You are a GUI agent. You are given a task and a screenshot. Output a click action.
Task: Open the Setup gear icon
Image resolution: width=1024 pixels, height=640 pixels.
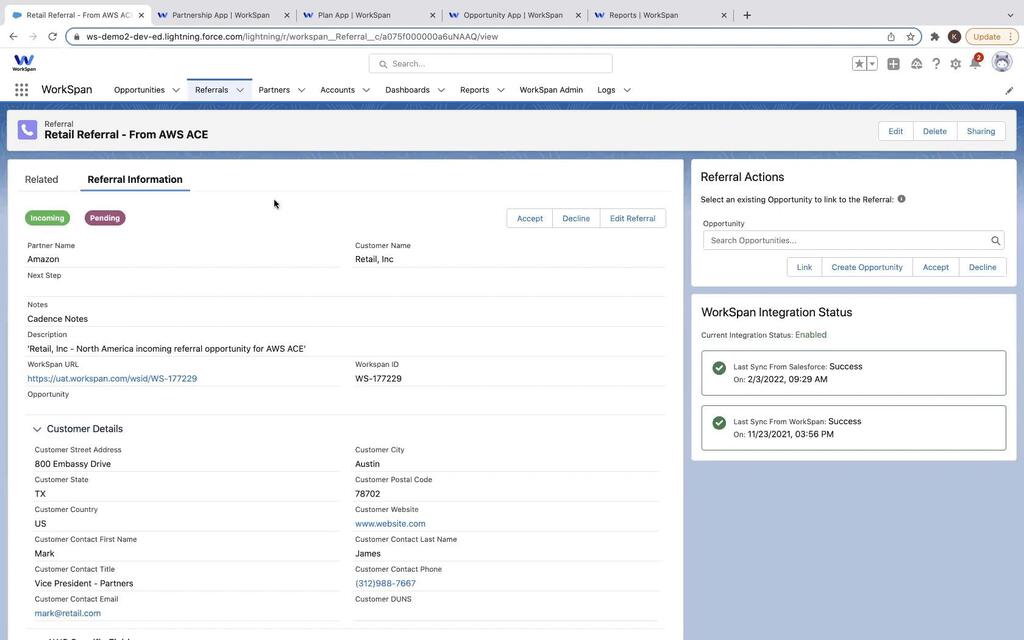coord(955,64)
